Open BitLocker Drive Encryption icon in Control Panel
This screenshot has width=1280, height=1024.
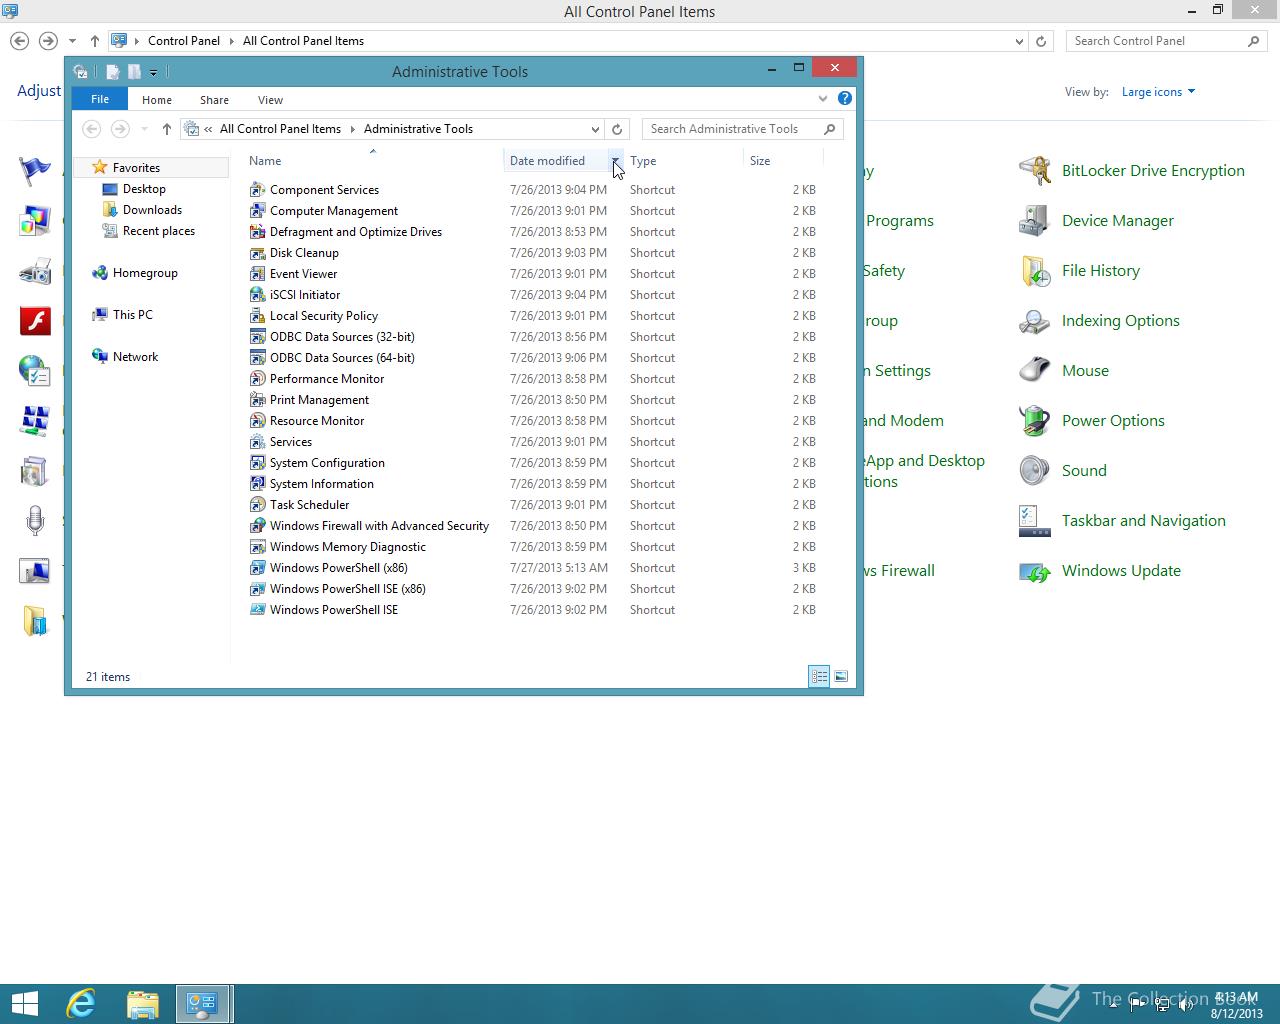tap(1034, 171)
